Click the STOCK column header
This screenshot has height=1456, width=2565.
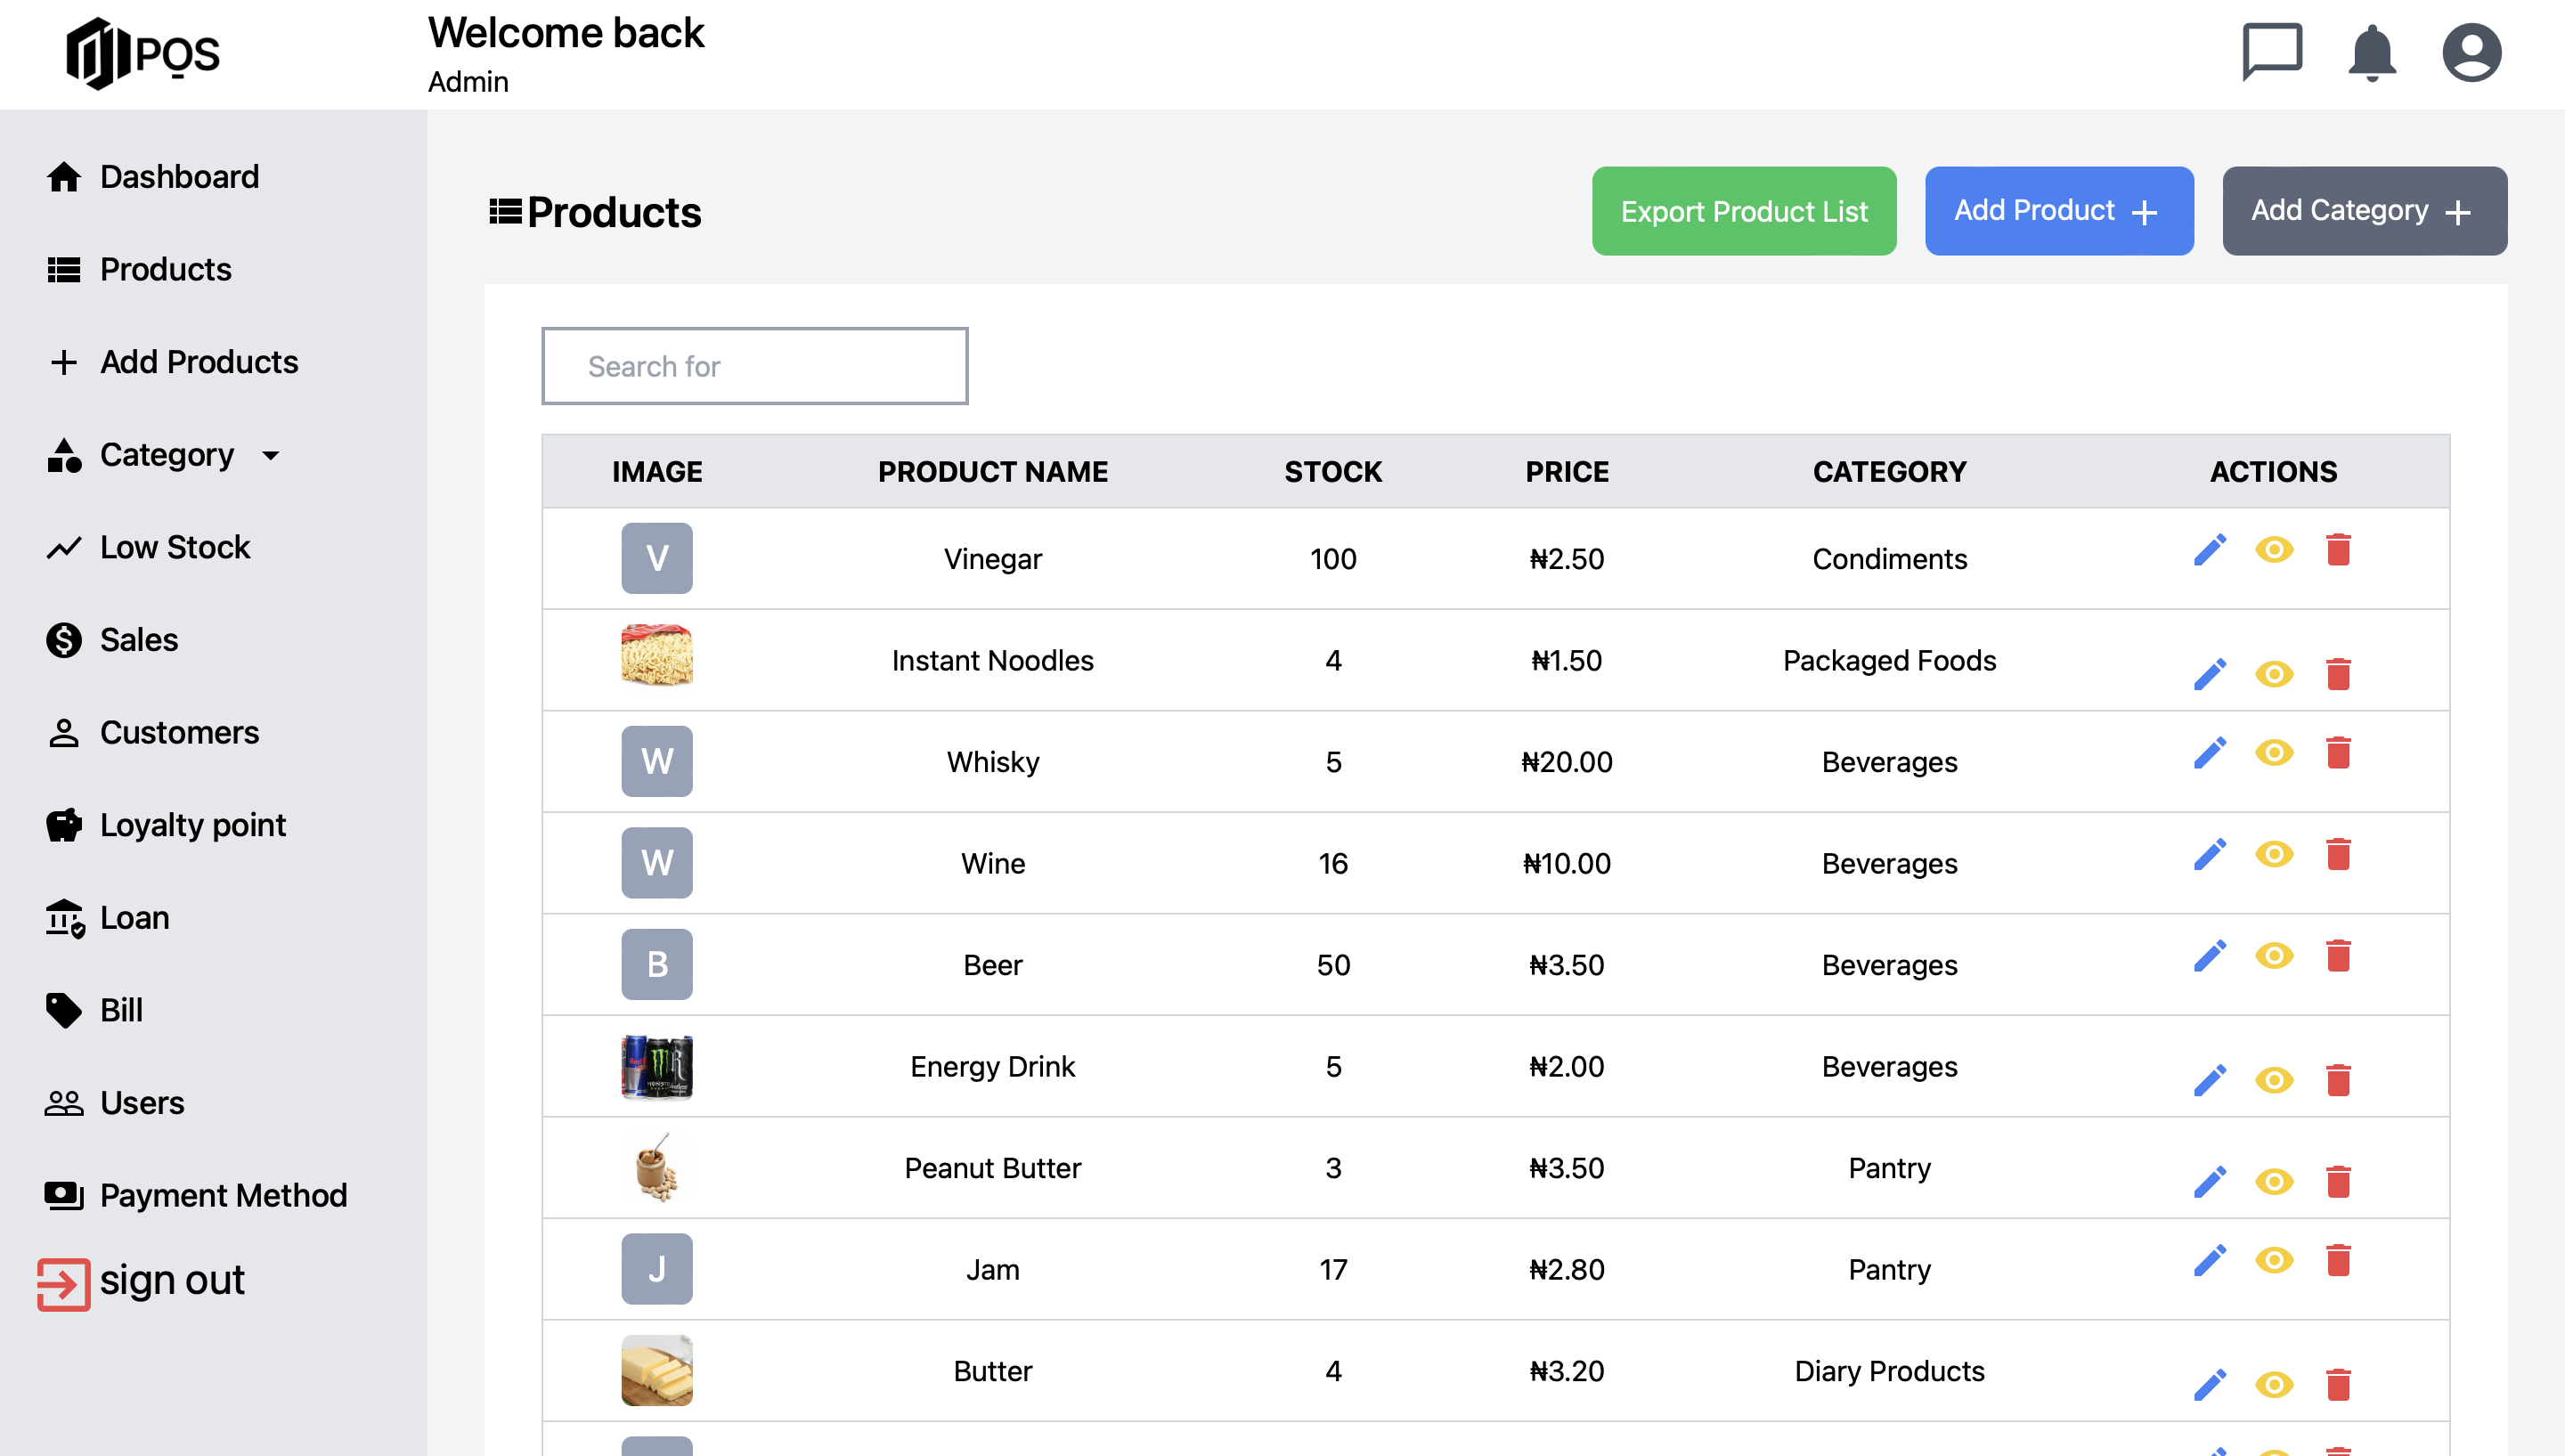(1333, 472)
